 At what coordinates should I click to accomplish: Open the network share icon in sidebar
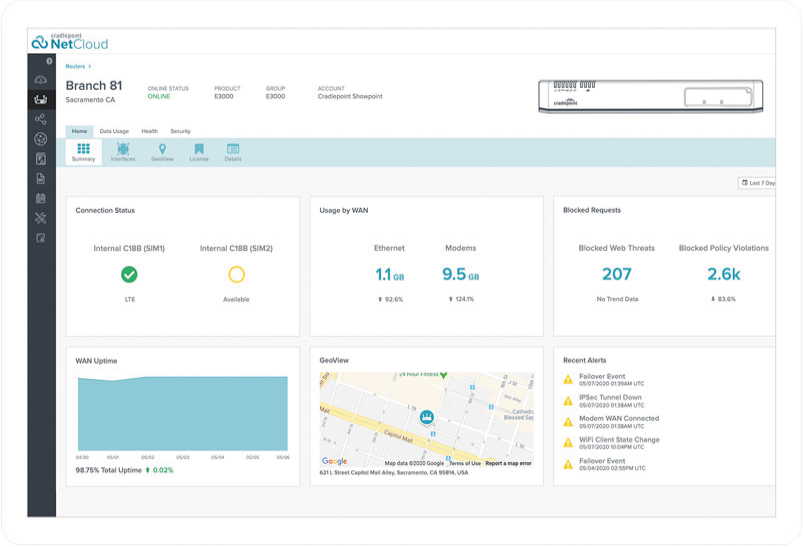(x=41, y=119)
